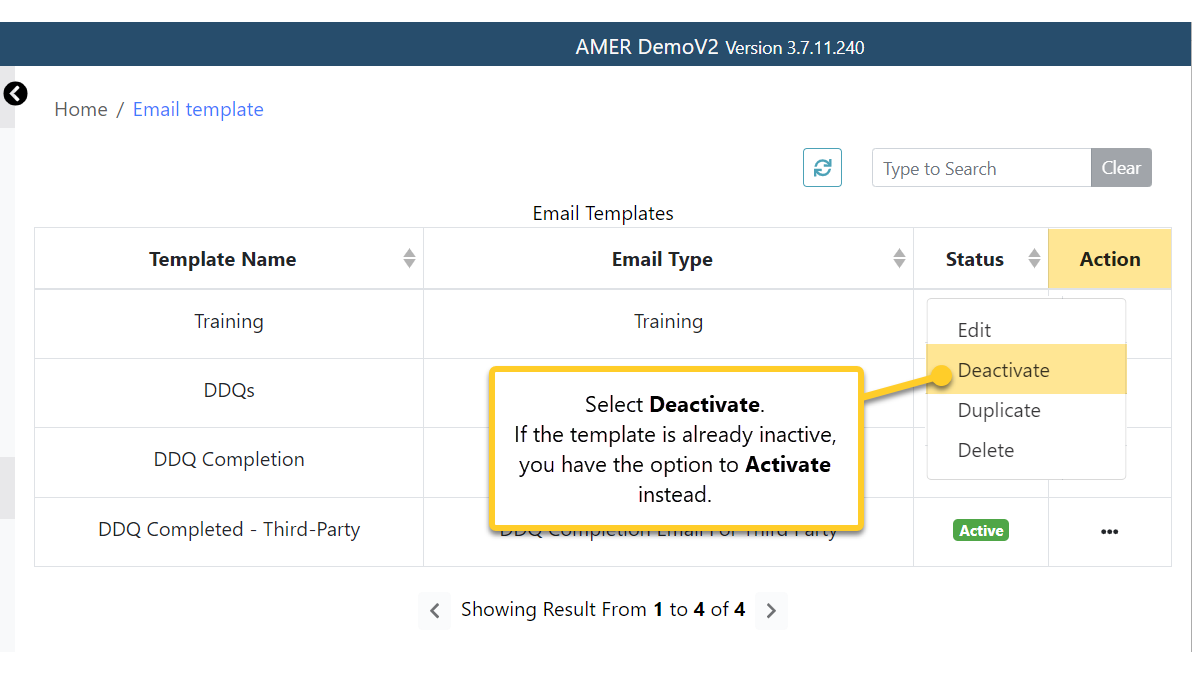Select the DDQs template name cell

click(x=229, y=391)
